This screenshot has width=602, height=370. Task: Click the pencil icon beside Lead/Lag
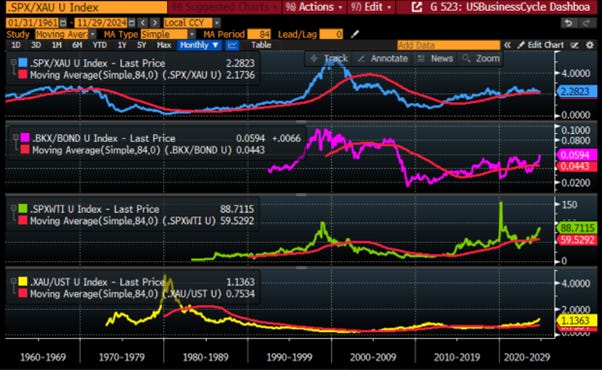[x=355, y=34]
